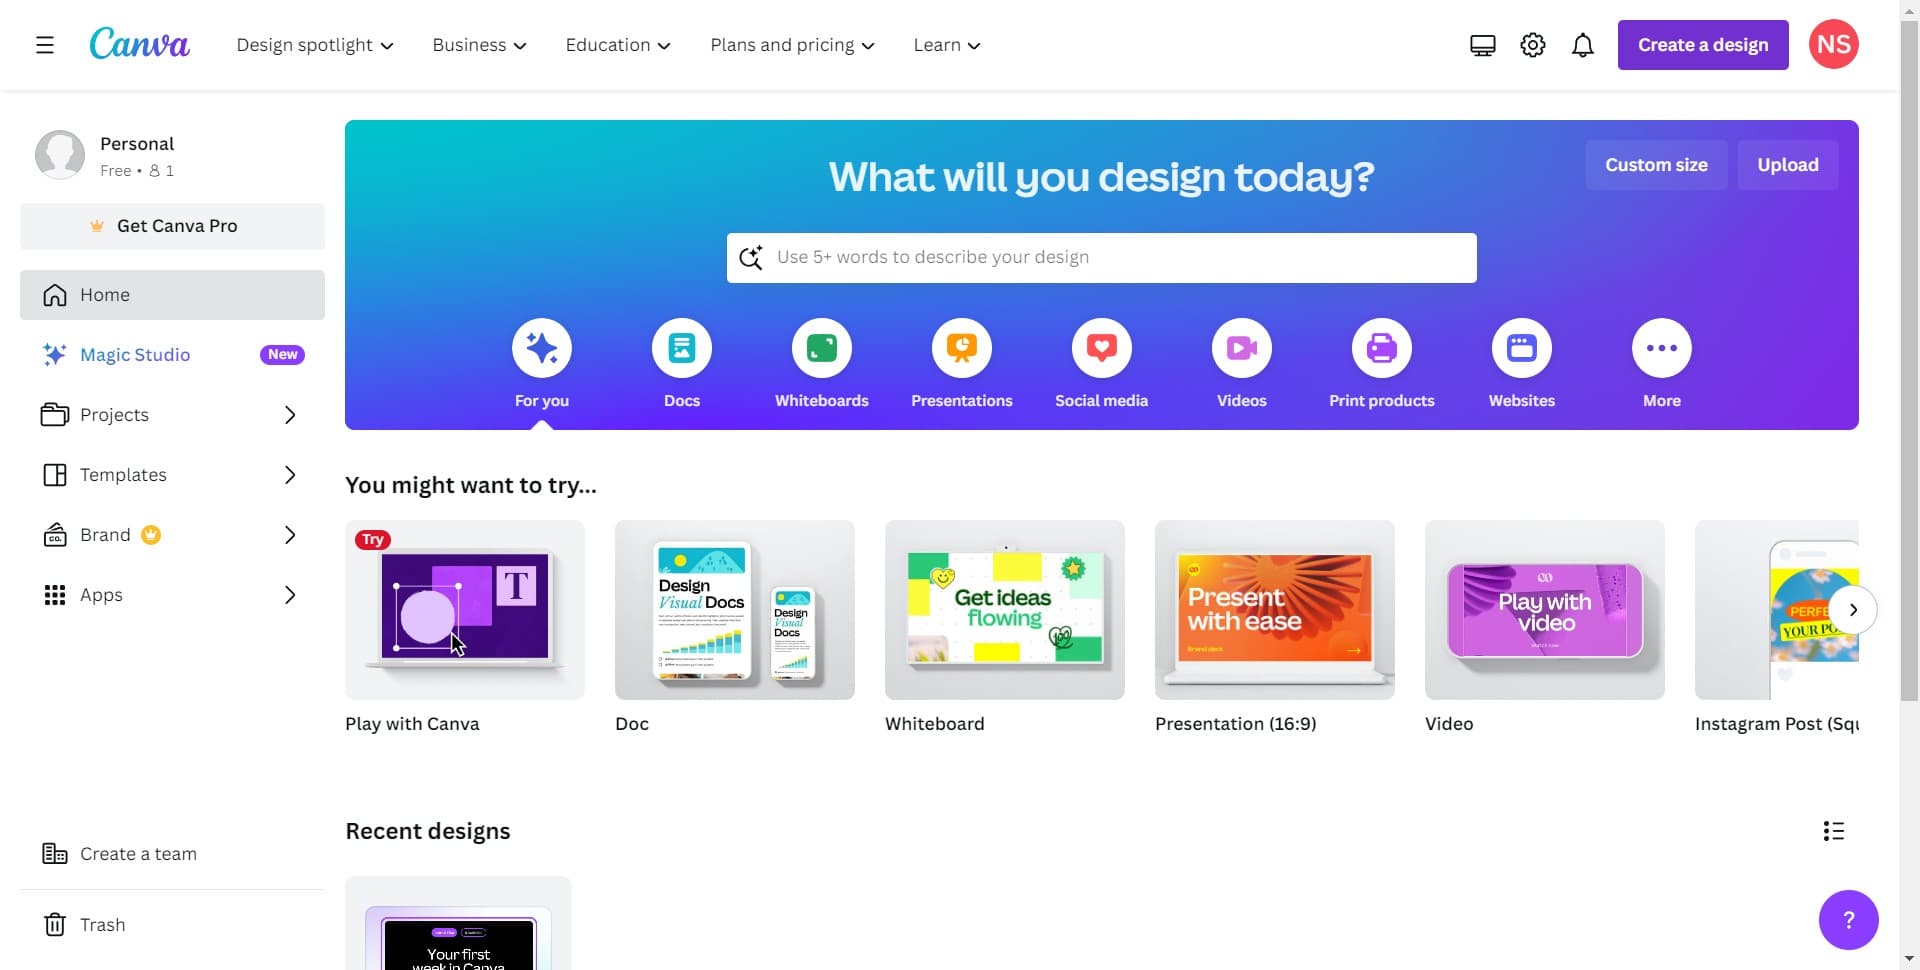This screenshot has width=1920, height=970.
Task: Open the Whiteboards category
Action: tap(821, 348)
